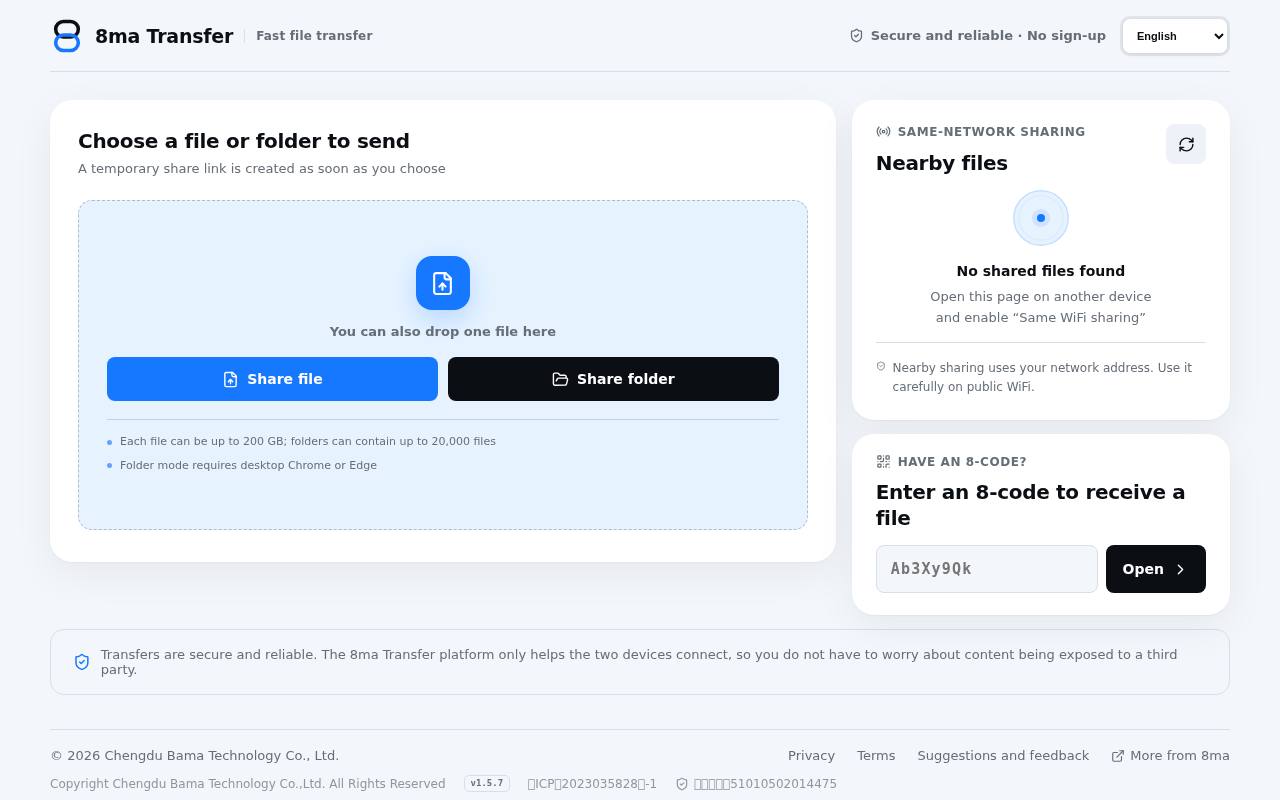The height and width of the screenshot is (800, 1280).
Task: Click the '© 2026 Chengdu Bama Technology' copyright text
Action: pos(195,756)
